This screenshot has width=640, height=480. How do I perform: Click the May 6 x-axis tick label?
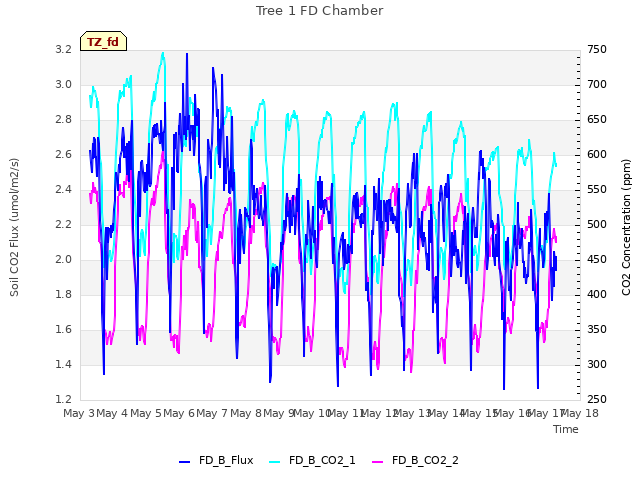pos(179,413)
